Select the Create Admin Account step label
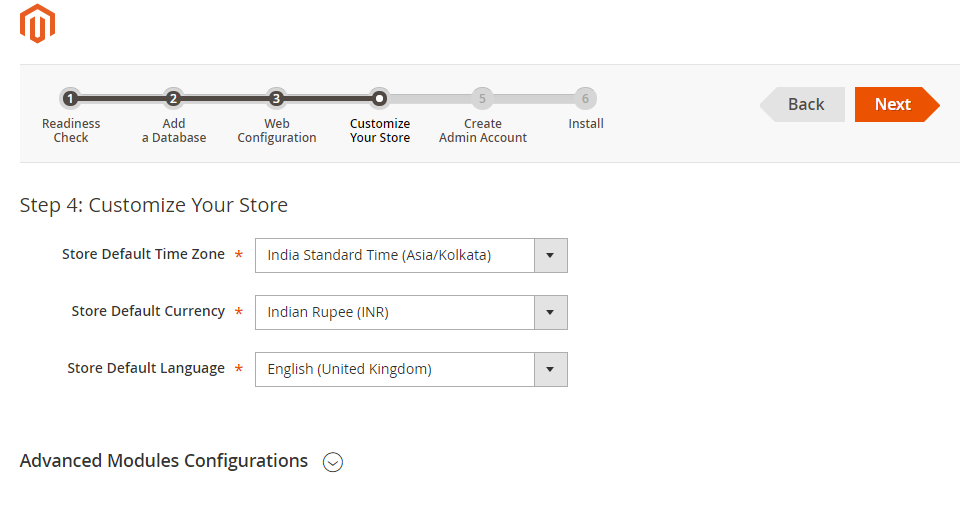The height and width of the screenshot is (509, 969). [x=483, y=131]
